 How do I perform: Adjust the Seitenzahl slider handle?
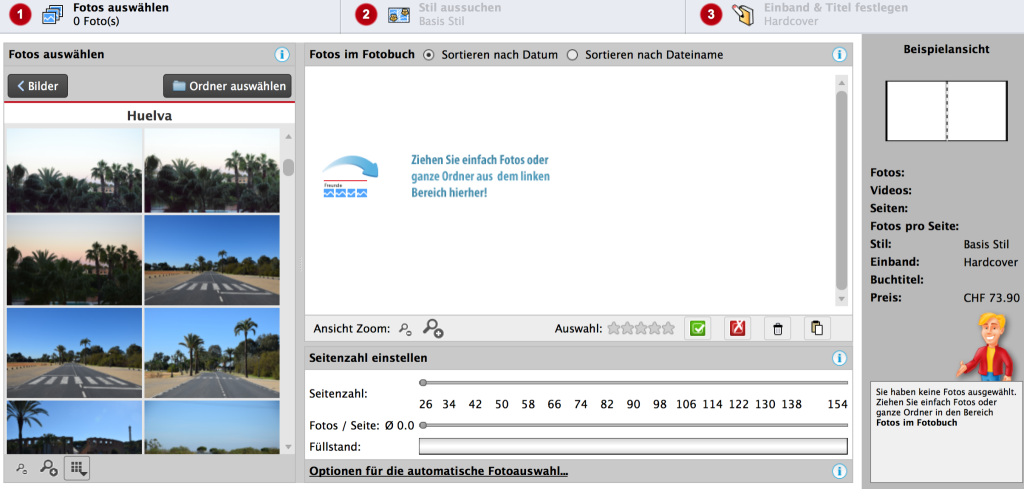423,383
